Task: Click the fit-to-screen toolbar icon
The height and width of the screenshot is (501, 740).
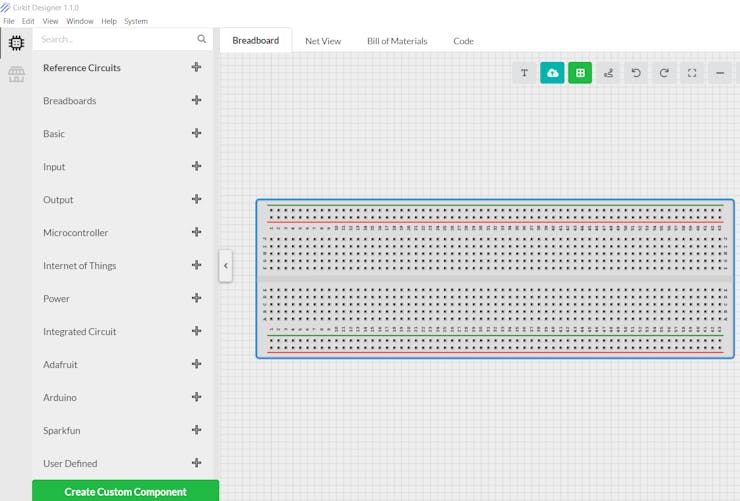Action: [692, 73]
